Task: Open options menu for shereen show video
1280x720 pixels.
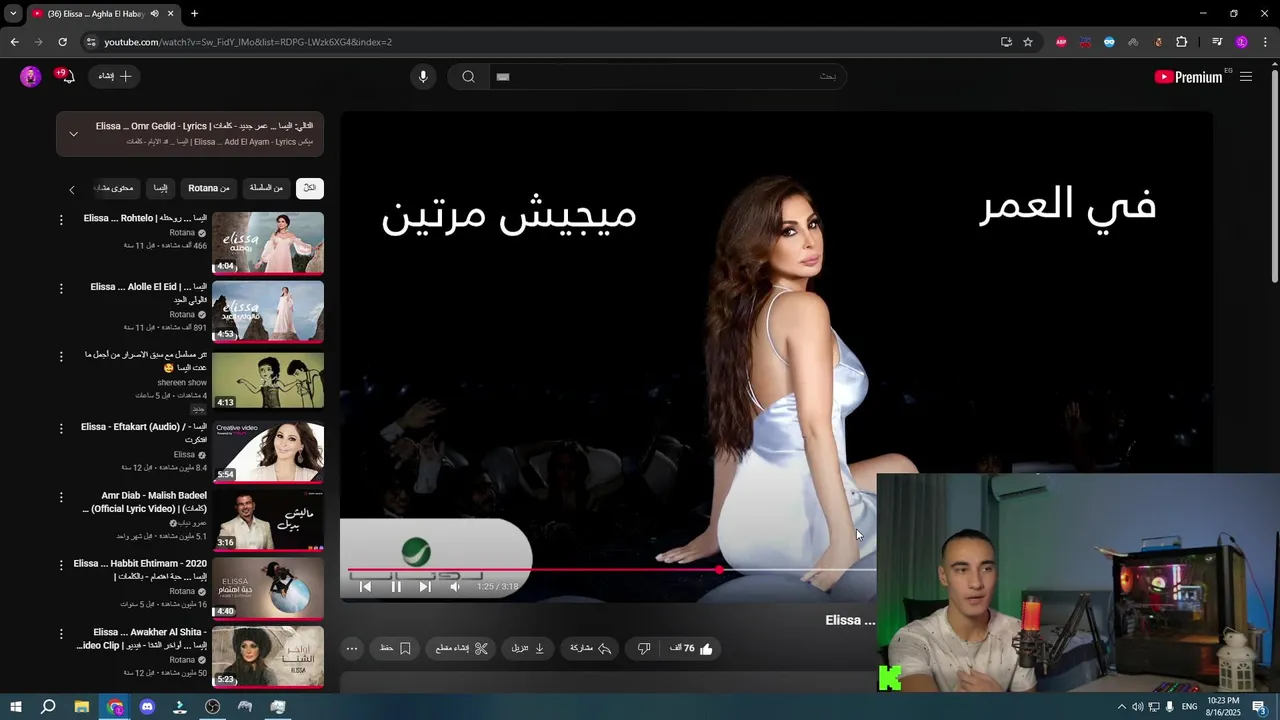Action: (61, 356)
